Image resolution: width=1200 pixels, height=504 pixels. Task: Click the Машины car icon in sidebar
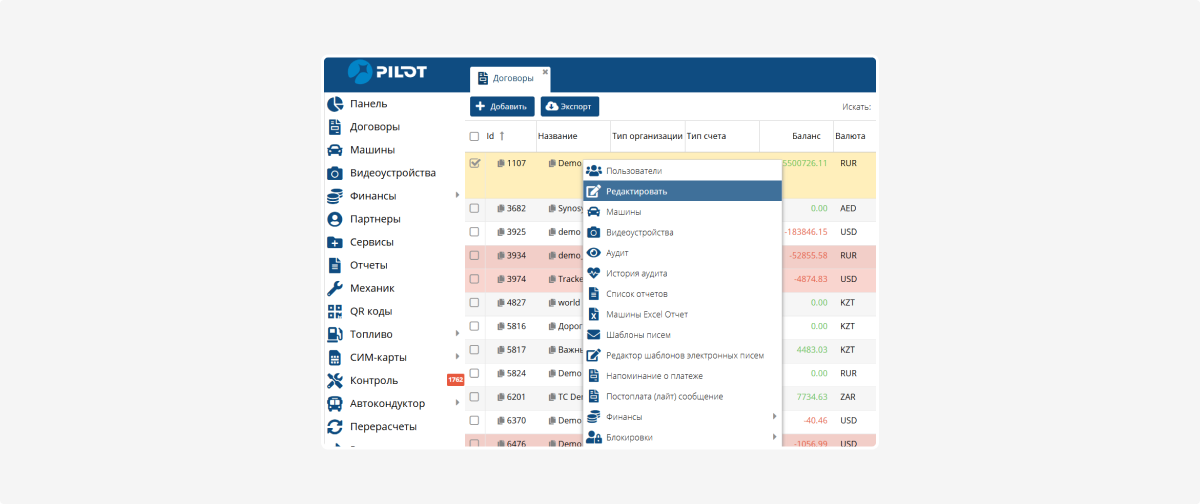click(x=335, y=150)
